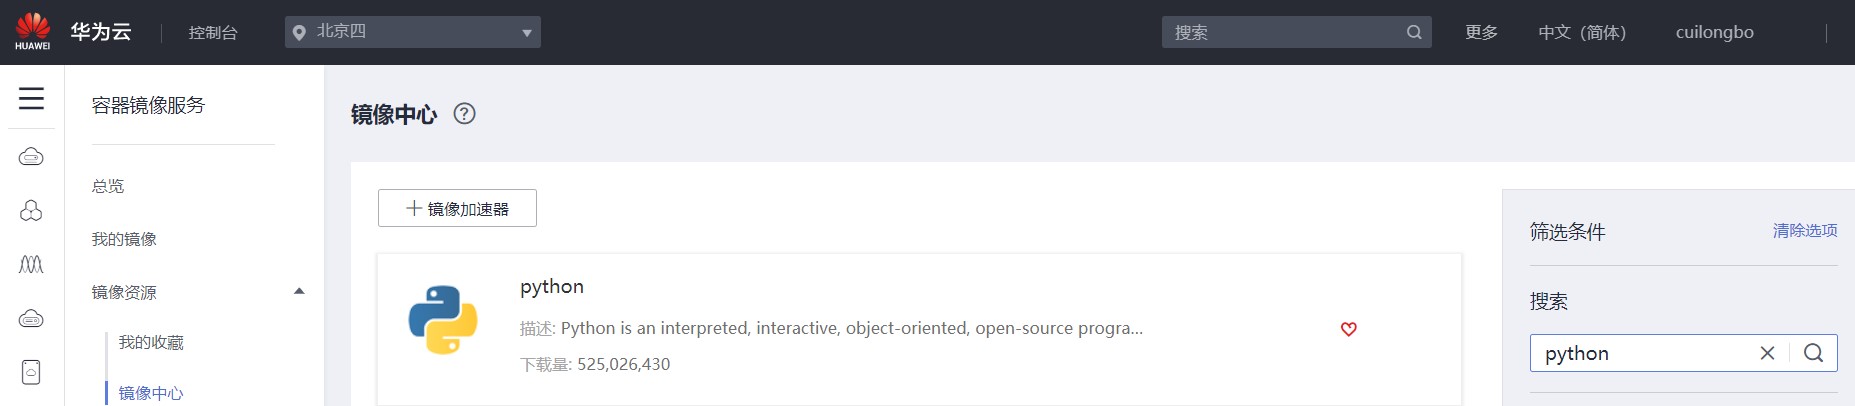Open 我的镜像 in the sidebar
Viewport: 1855px width, 406px height.
coord(124,239)
